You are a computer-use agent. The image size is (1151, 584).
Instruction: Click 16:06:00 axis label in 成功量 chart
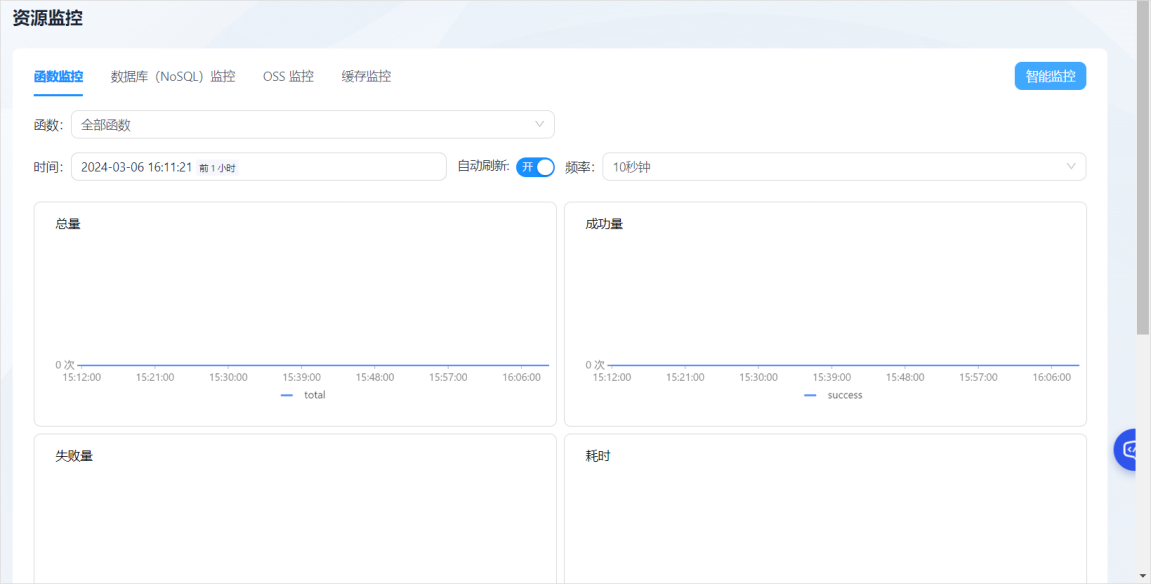1052,377
